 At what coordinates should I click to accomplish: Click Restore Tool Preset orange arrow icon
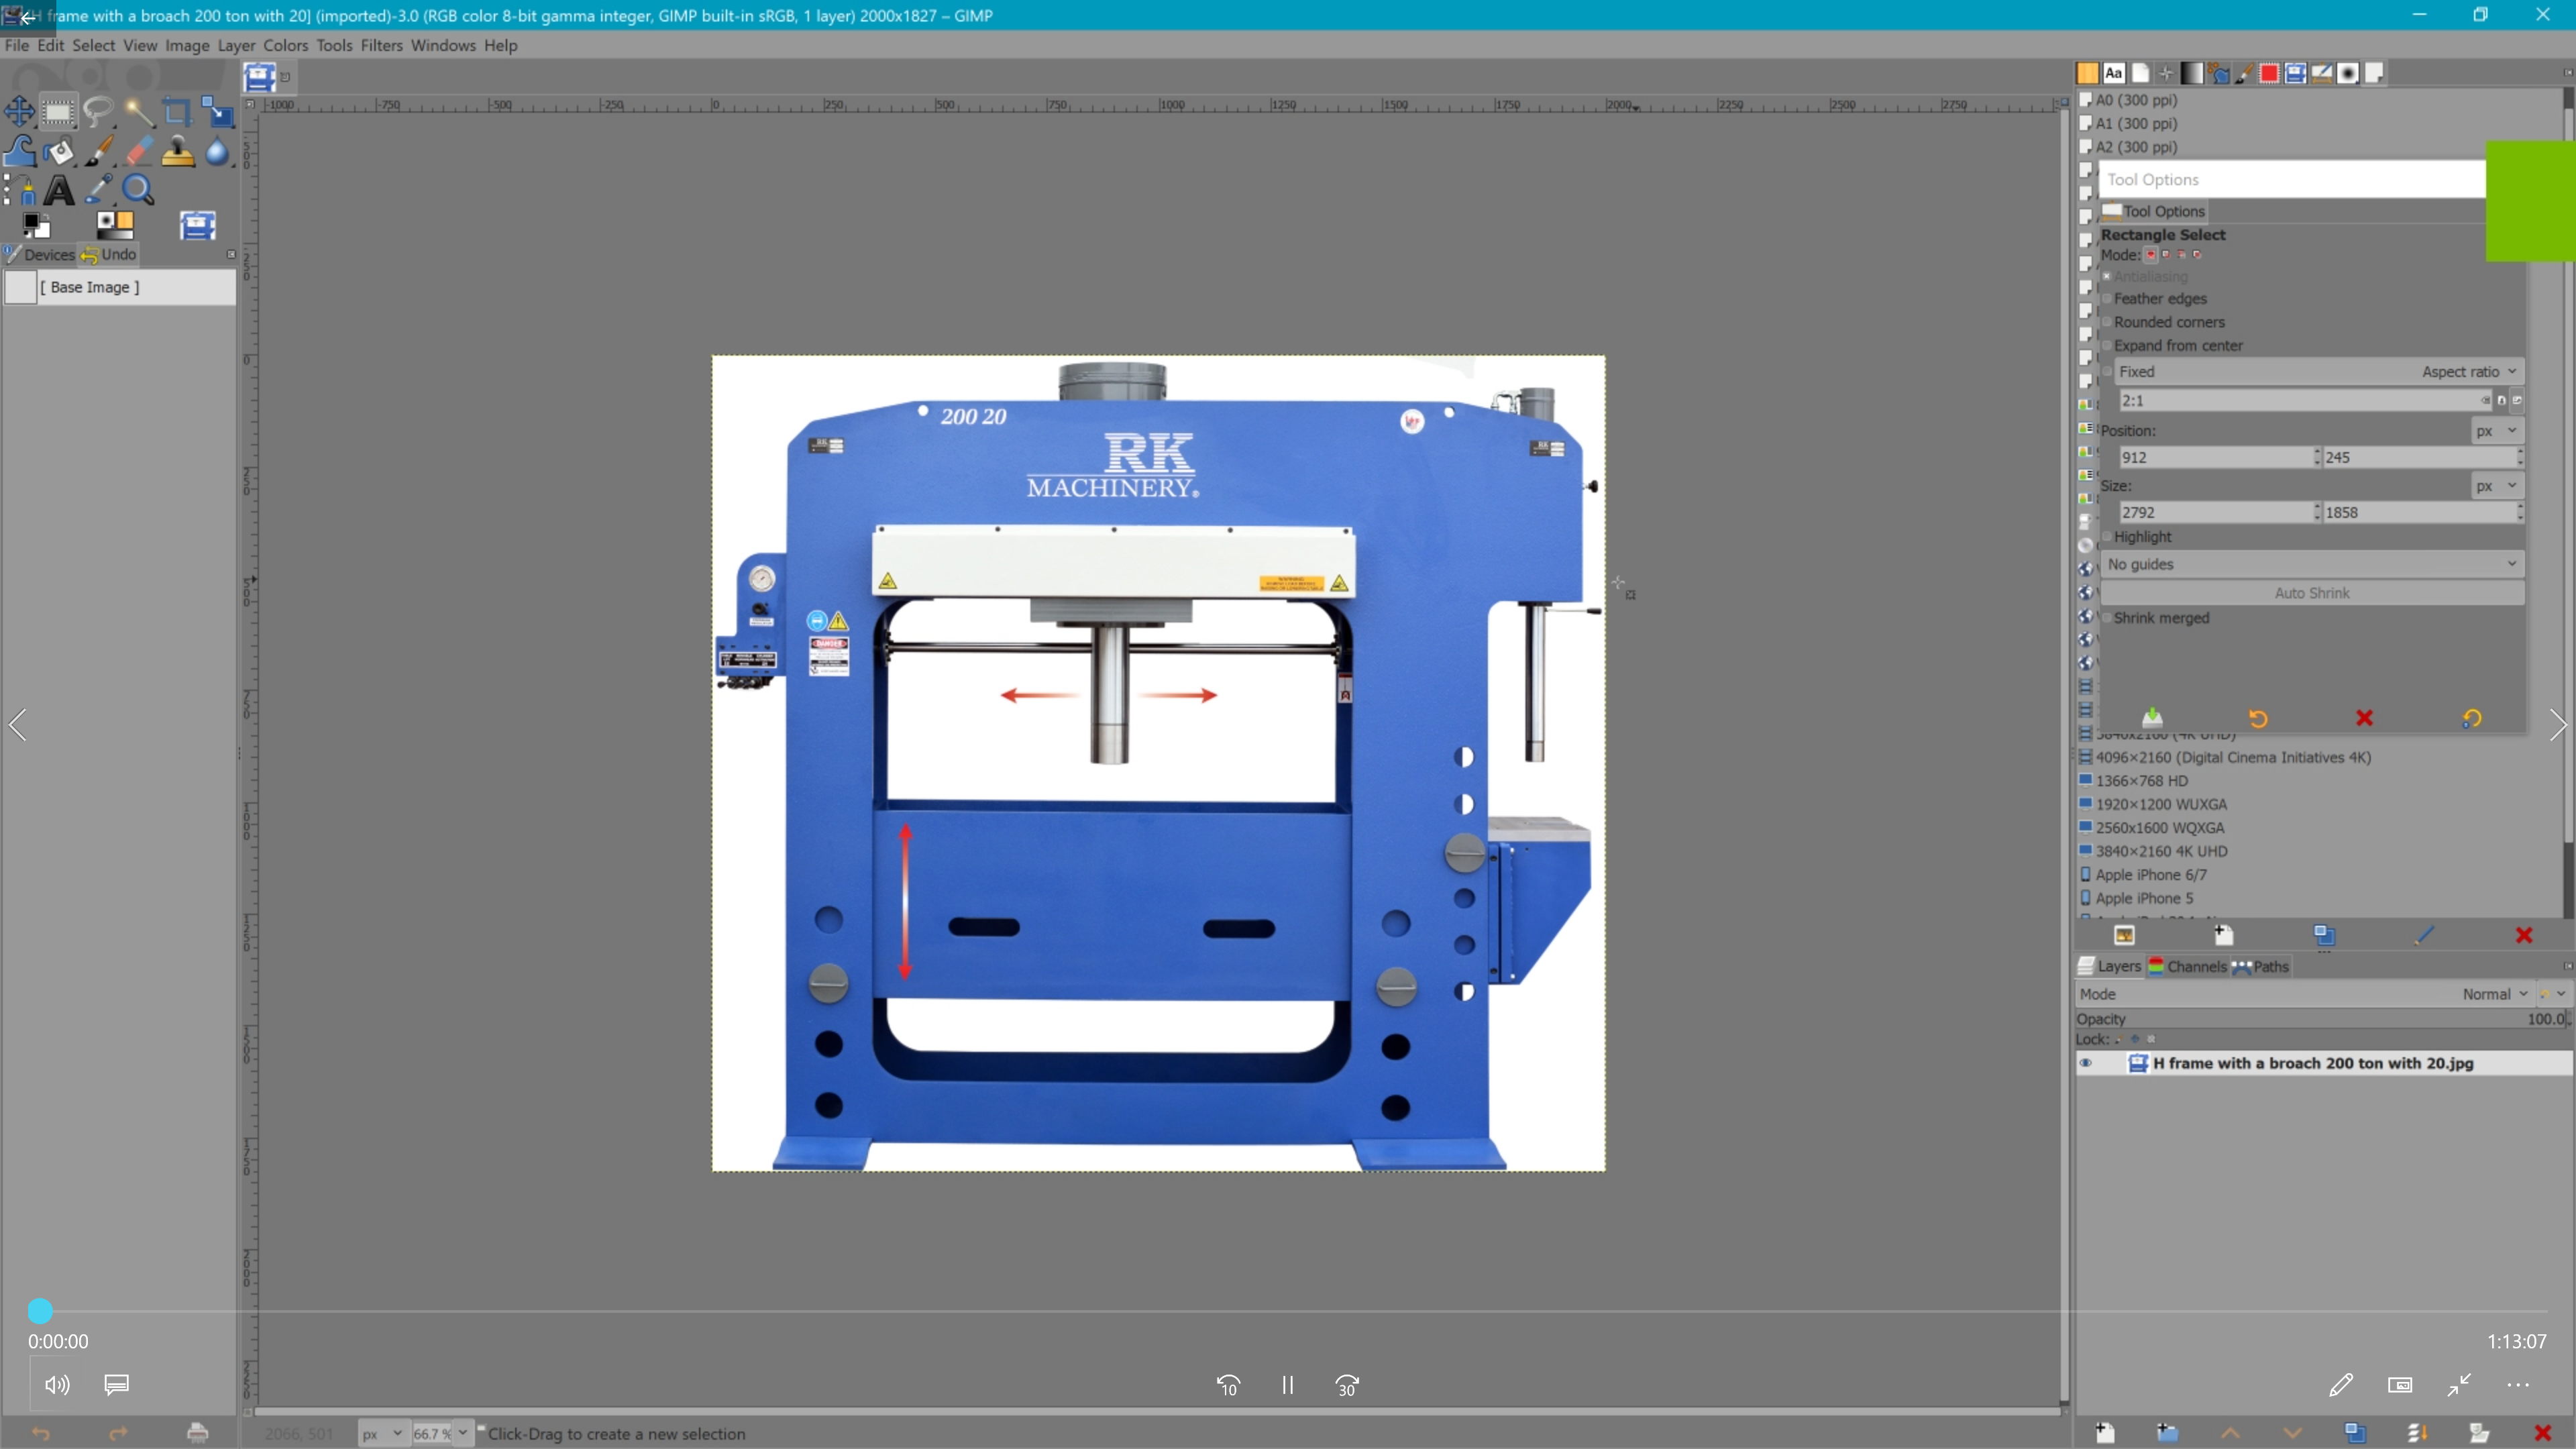coord(2258,718)
